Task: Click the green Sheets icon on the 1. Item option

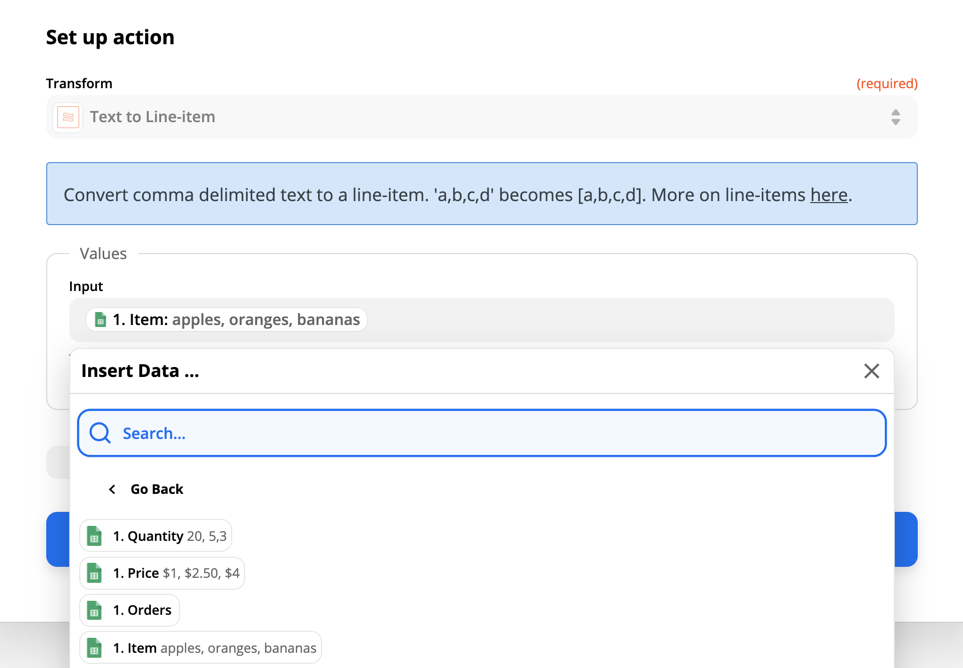Action: pyautogui.click(x=93, y=647)
